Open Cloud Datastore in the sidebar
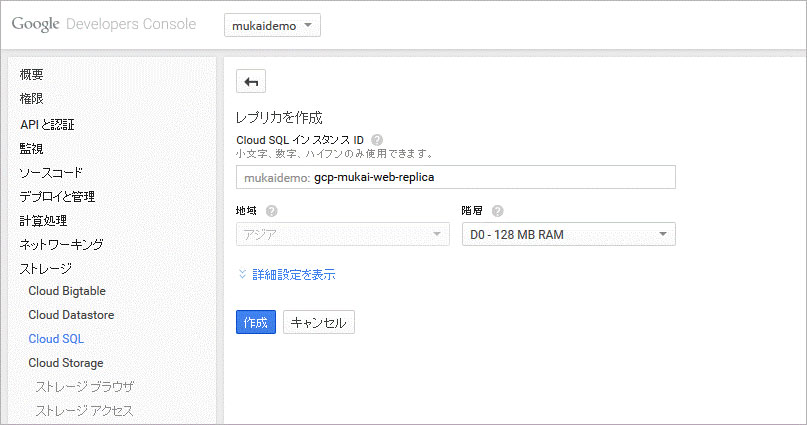This screenshot has height=425, width=807. pos(71,315)
